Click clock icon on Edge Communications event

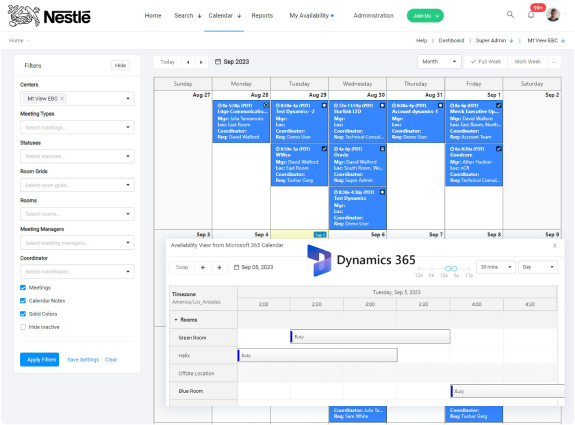pyautogui.click(x=220, y=106)
